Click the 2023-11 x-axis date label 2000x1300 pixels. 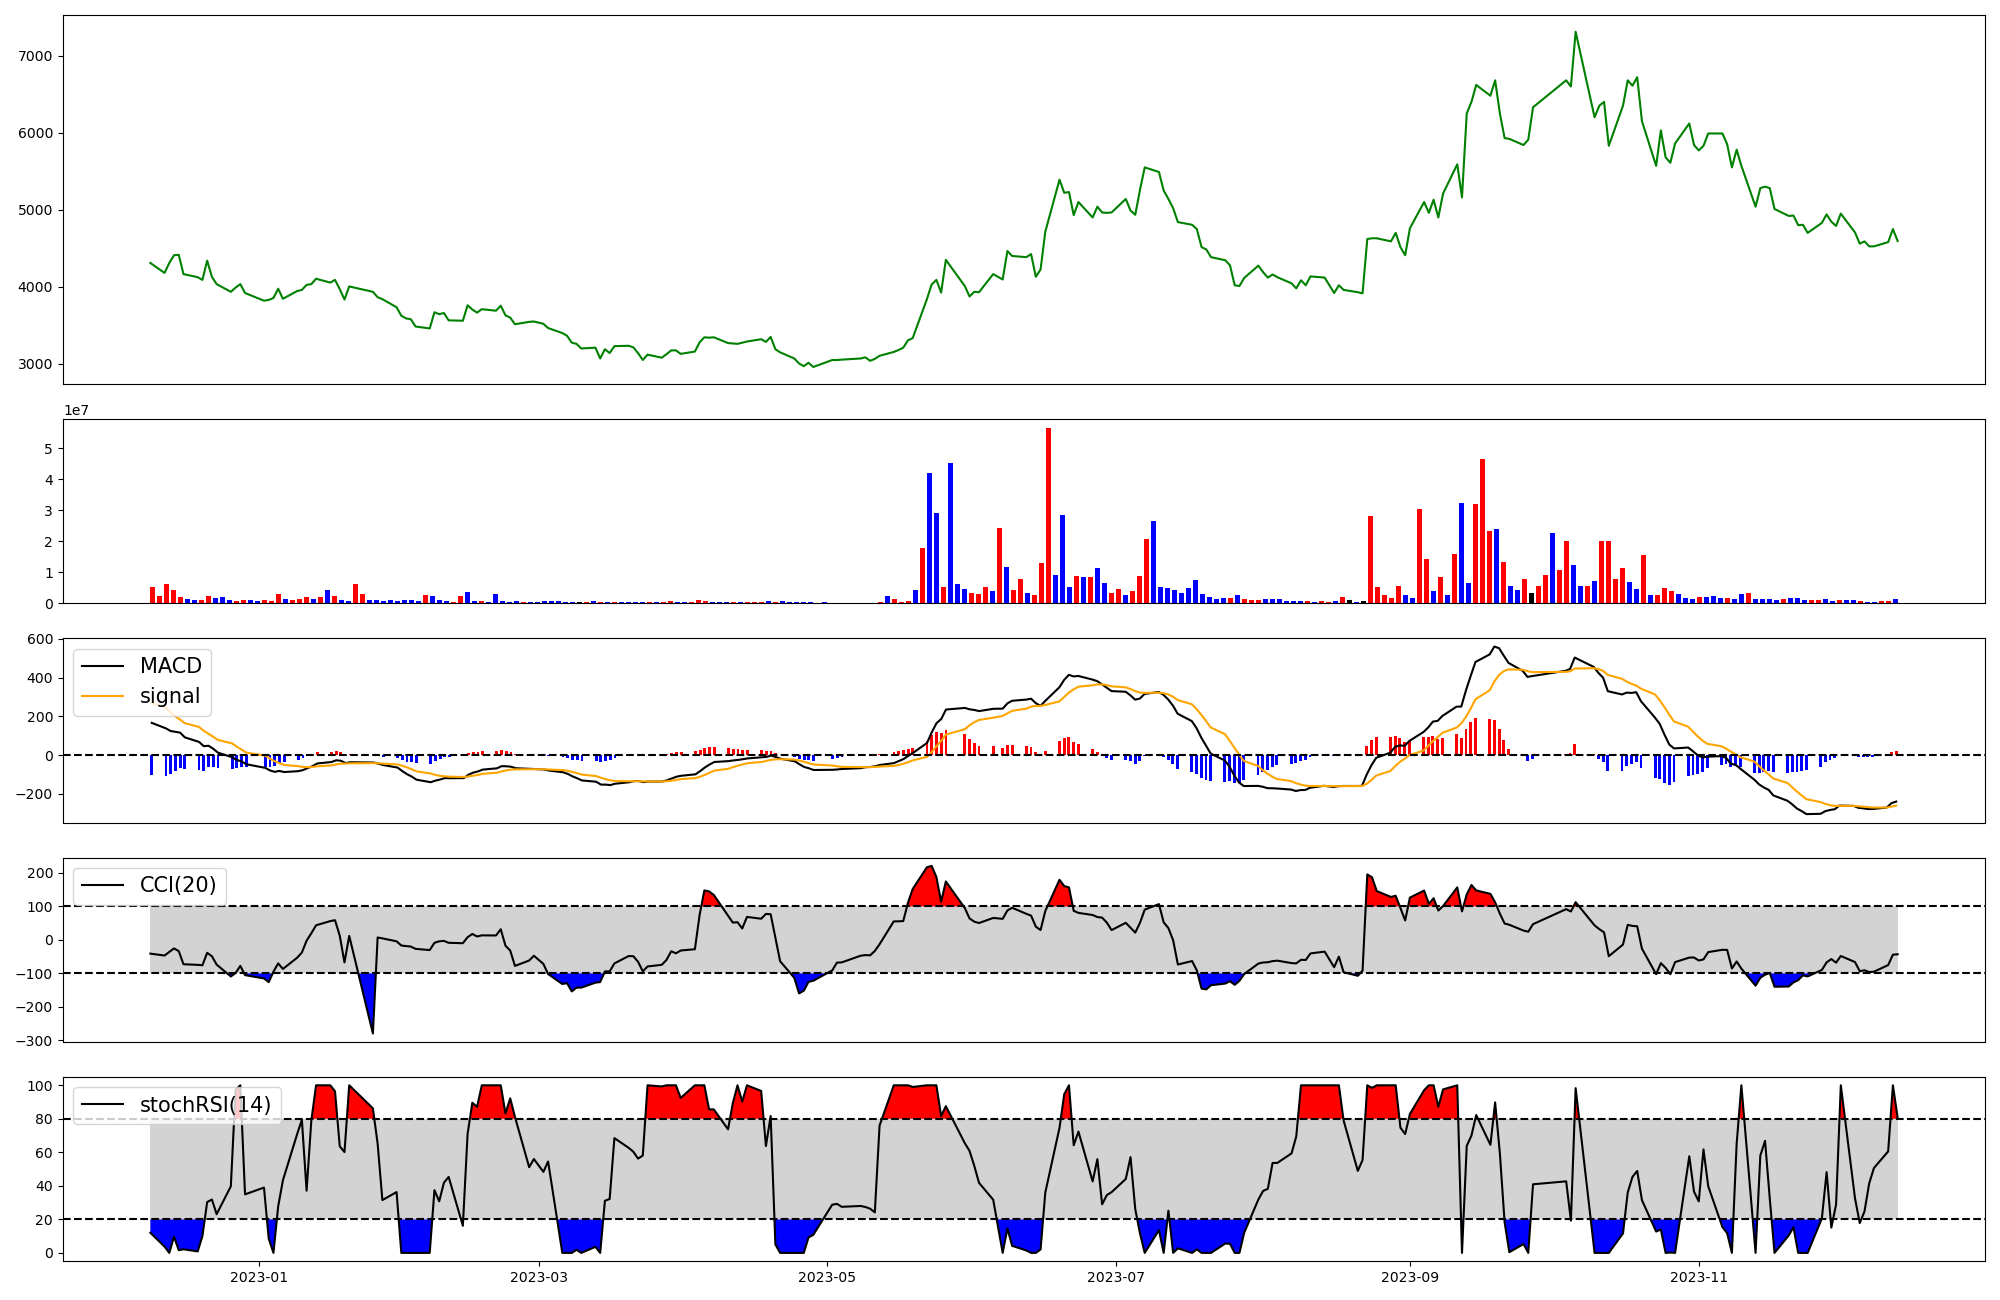click(x=1699, y=1277)
